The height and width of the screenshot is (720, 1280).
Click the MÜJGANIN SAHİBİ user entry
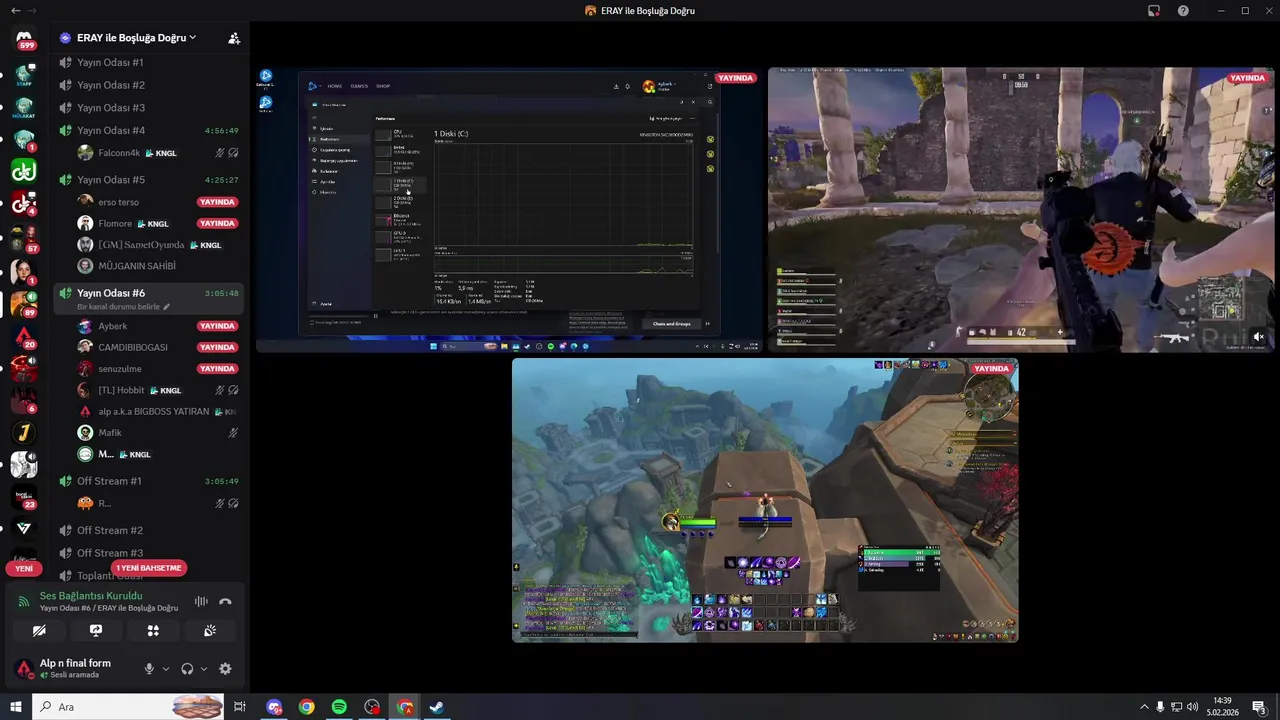pyautogui.click(x=158, y=266)
